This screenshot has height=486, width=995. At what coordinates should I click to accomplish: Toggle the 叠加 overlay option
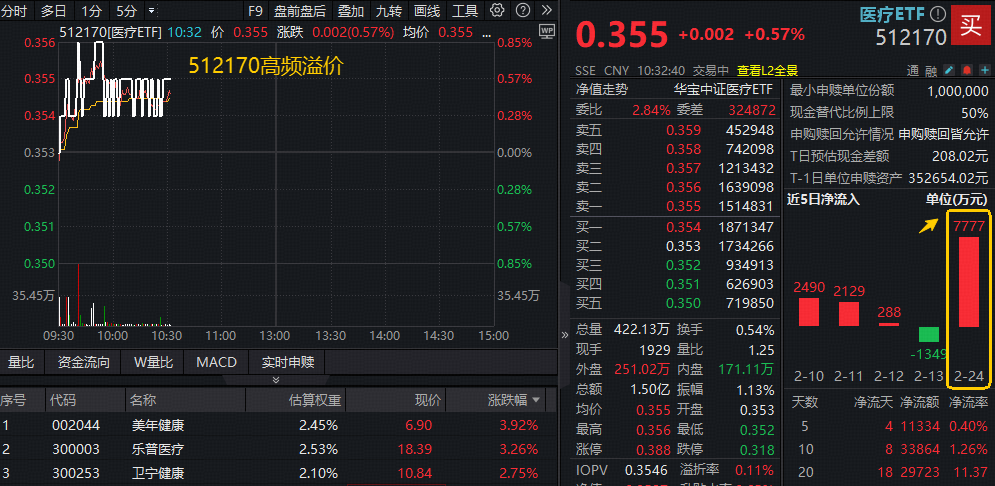(350, 11)
